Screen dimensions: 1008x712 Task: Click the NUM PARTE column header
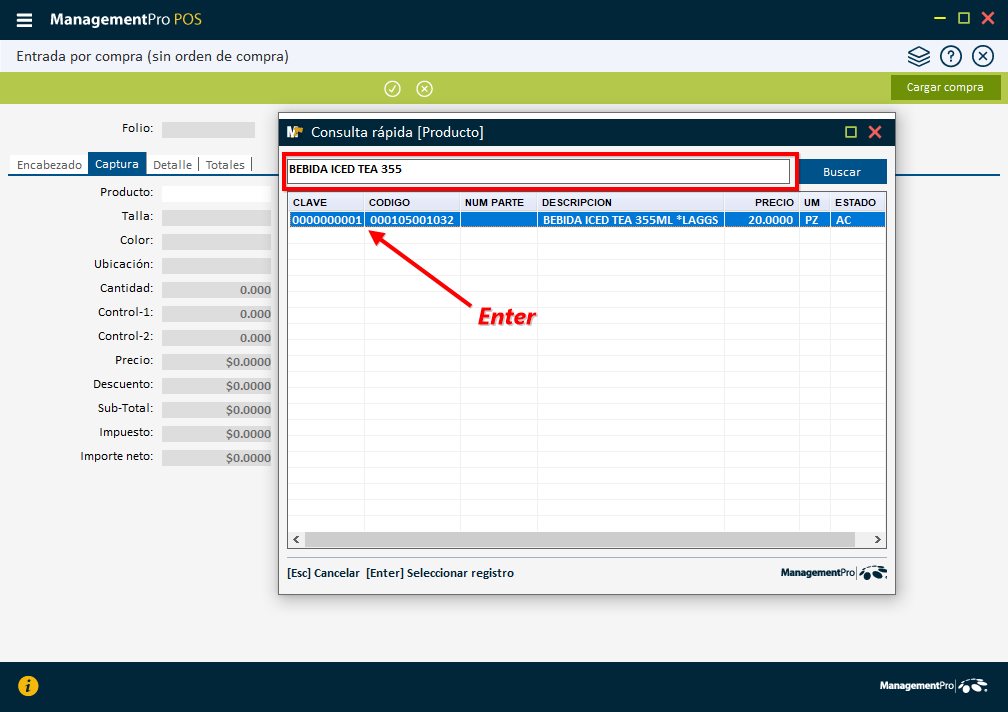499,202
